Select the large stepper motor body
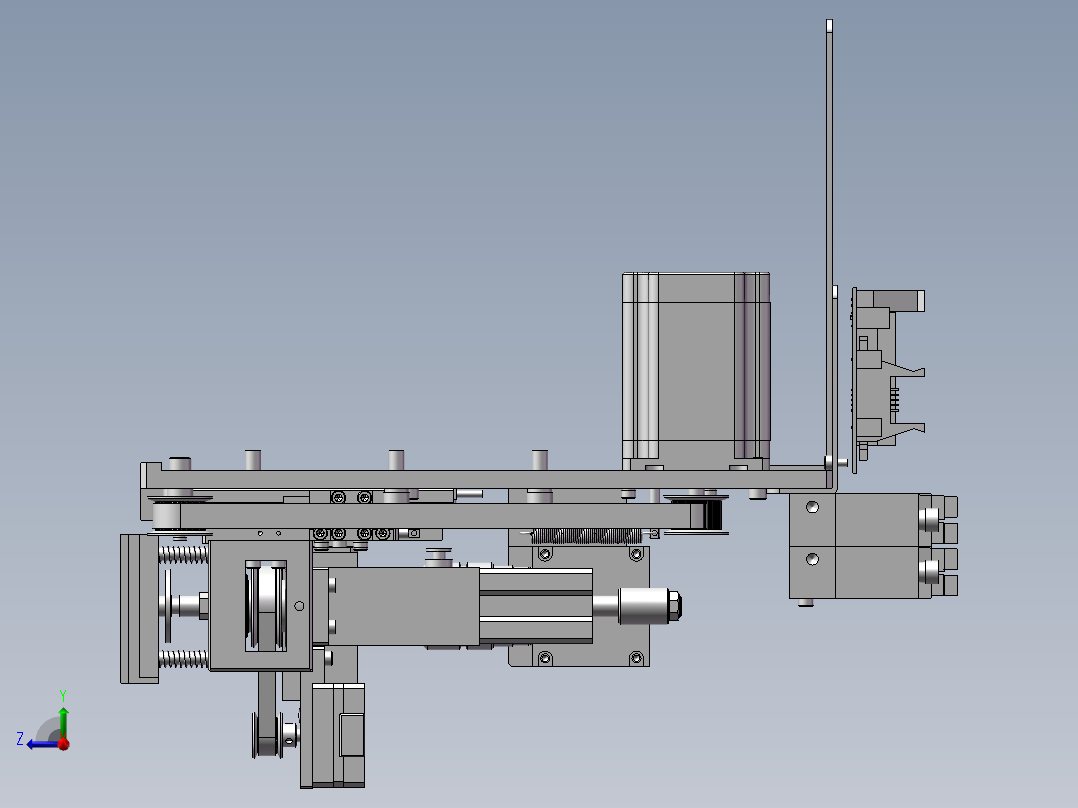Screen dimensions: 1078x808 [x=696, y=371]
